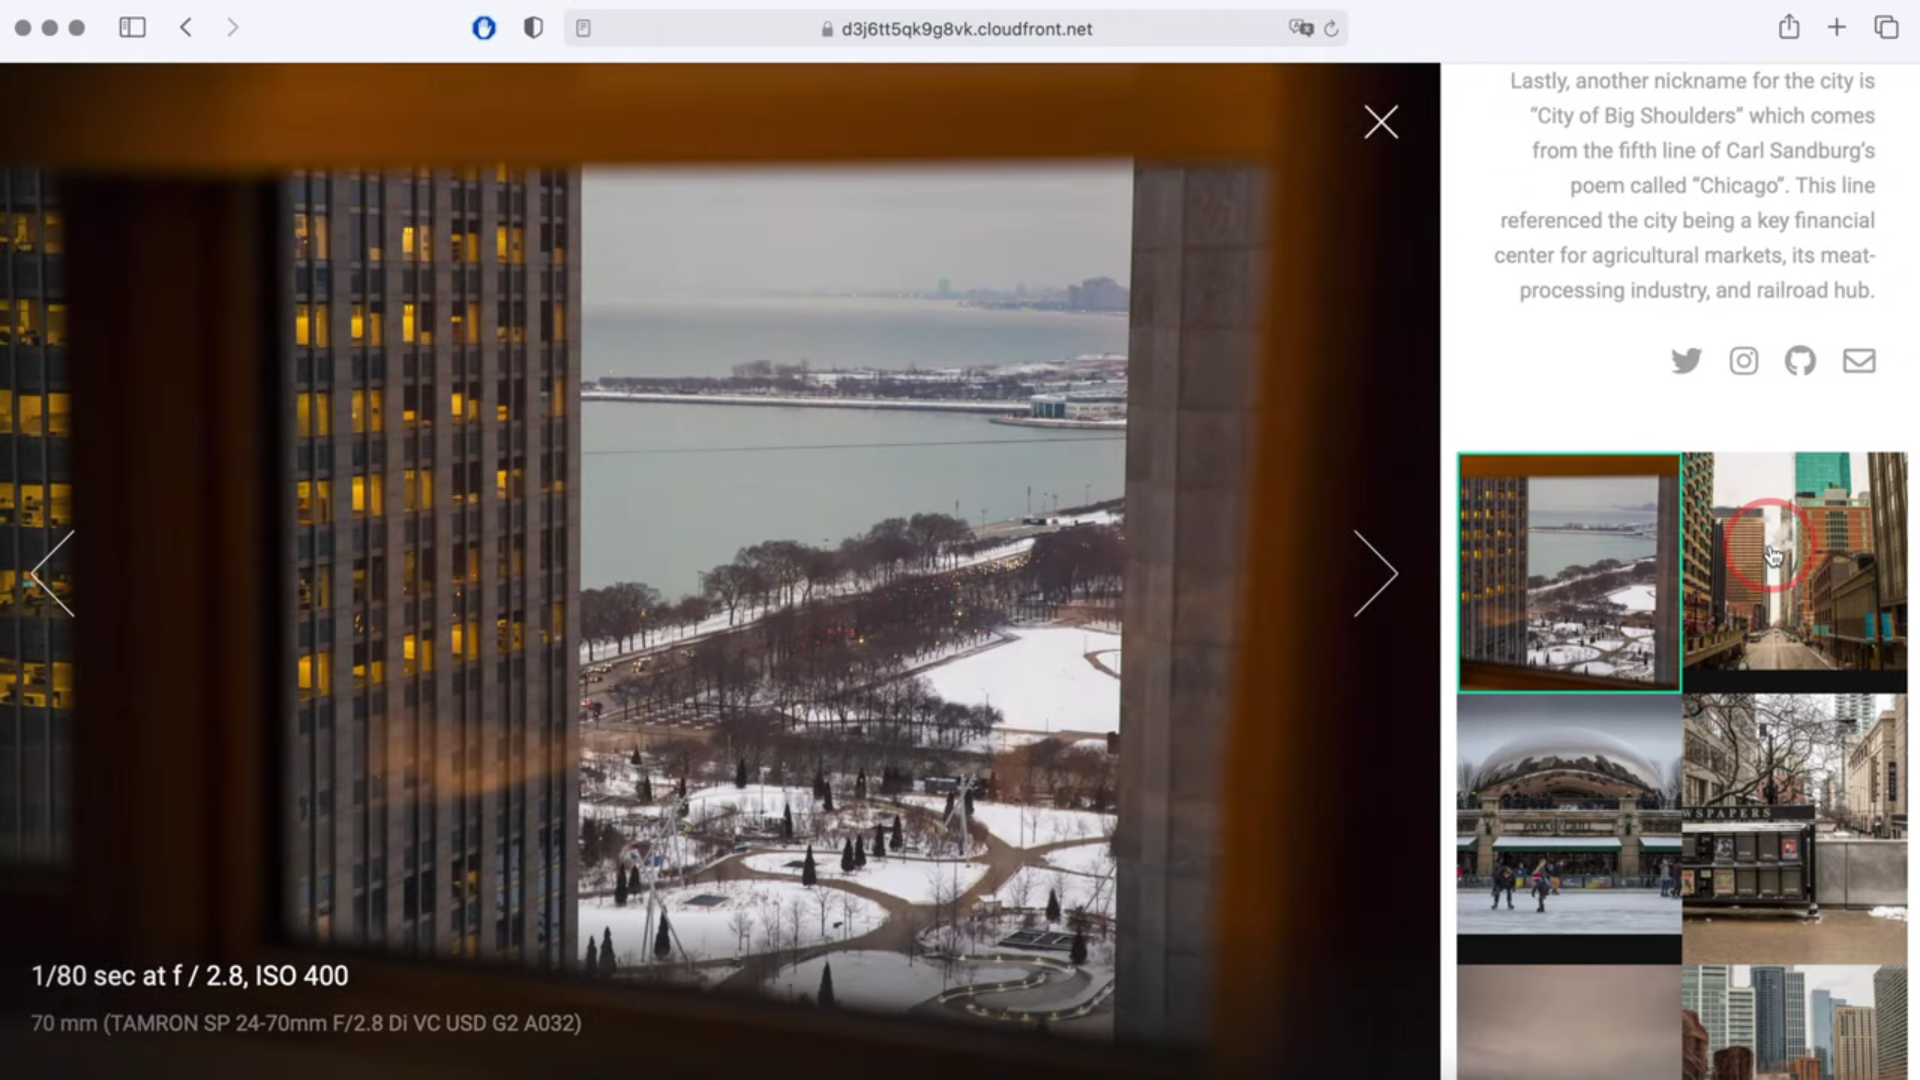Click the translate page icon

pyautogui.click(x=1300, y=28)
